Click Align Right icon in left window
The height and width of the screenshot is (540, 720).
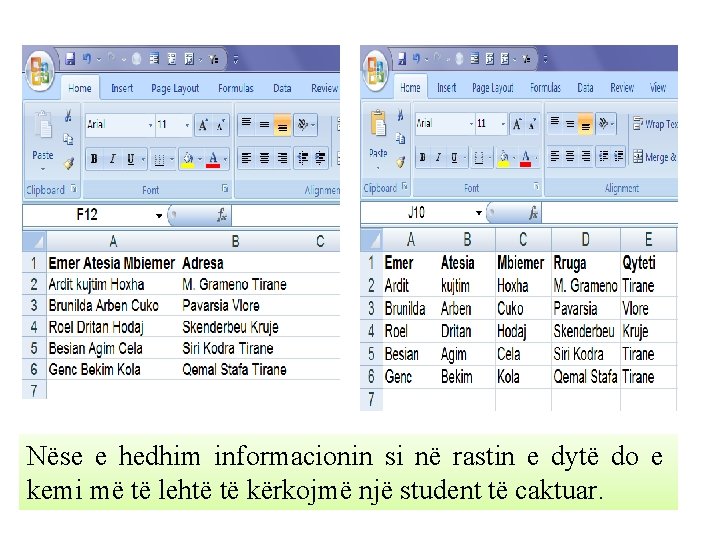pyautogui.click(x=282, y=158)
